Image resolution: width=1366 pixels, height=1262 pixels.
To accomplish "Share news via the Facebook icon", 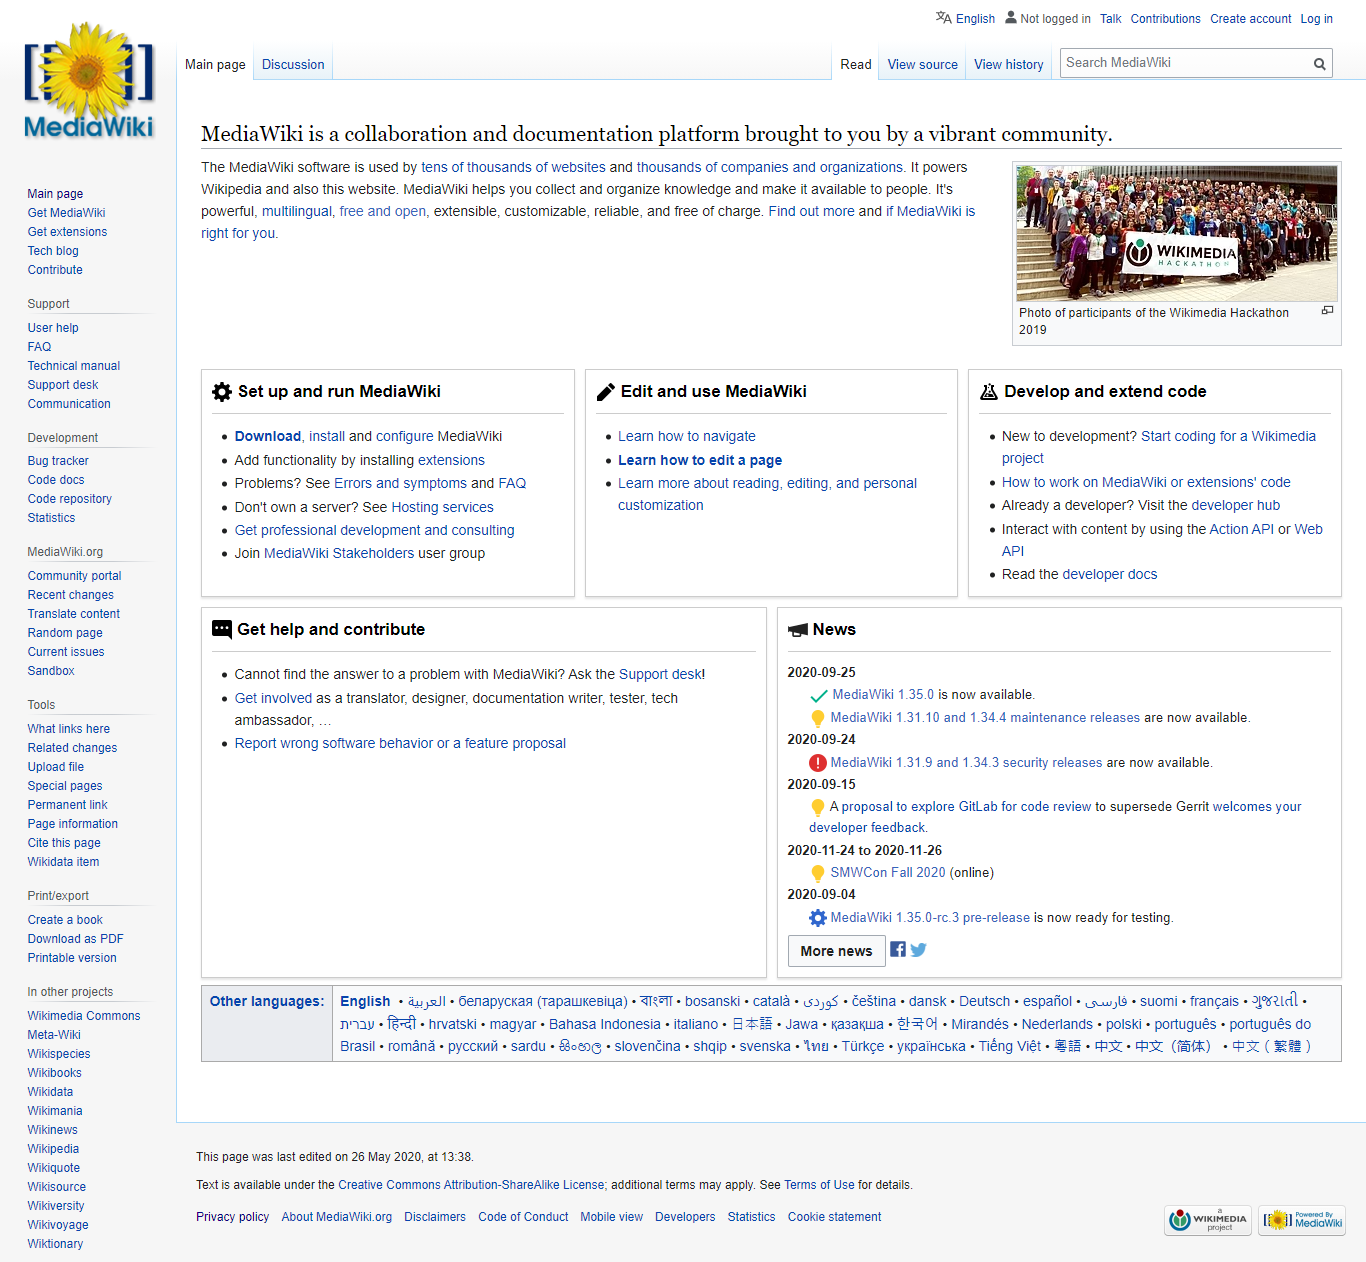I will click(897, 949).
